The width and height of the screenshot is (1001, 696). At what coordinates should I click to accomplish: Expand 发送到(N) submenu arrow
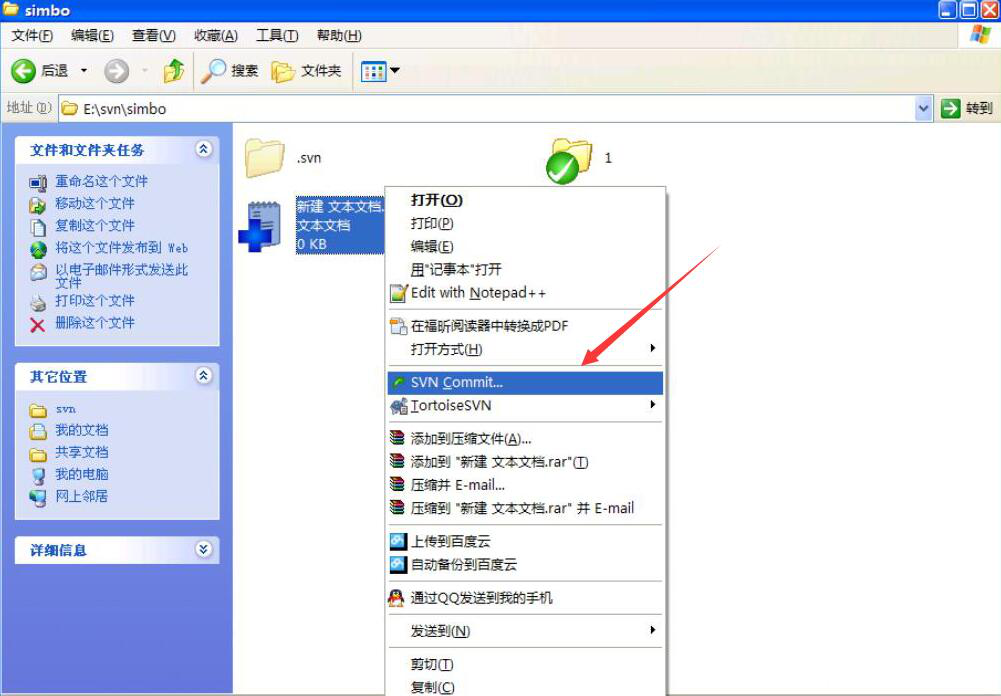pos(652,630)
